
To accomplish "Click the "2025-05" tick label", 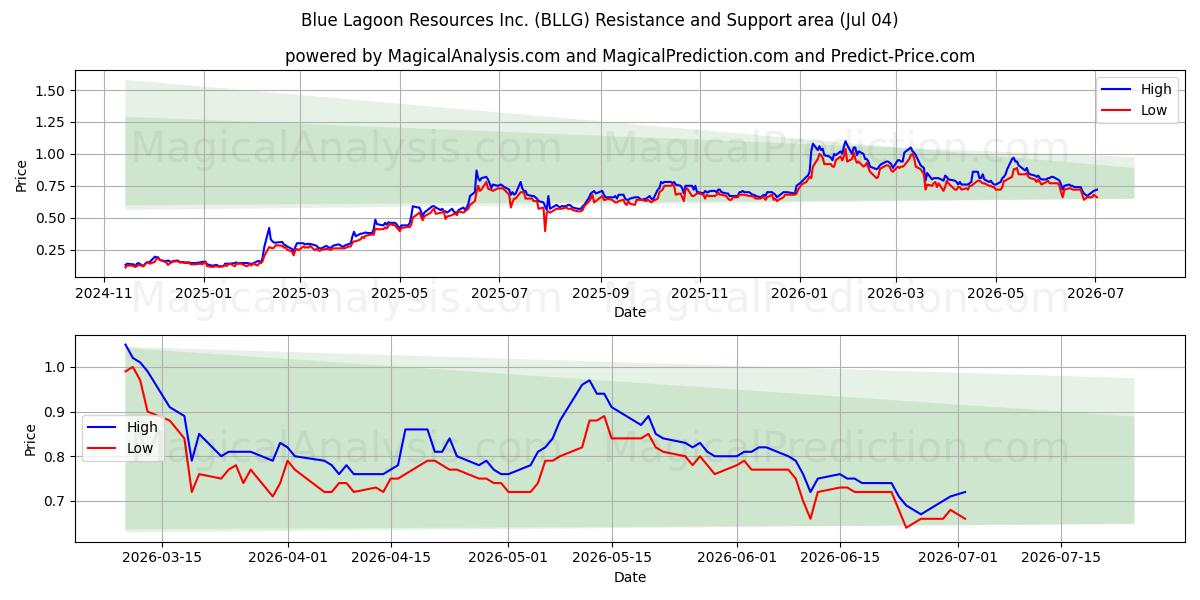I will pyautogui.click(x=400, y=293).
